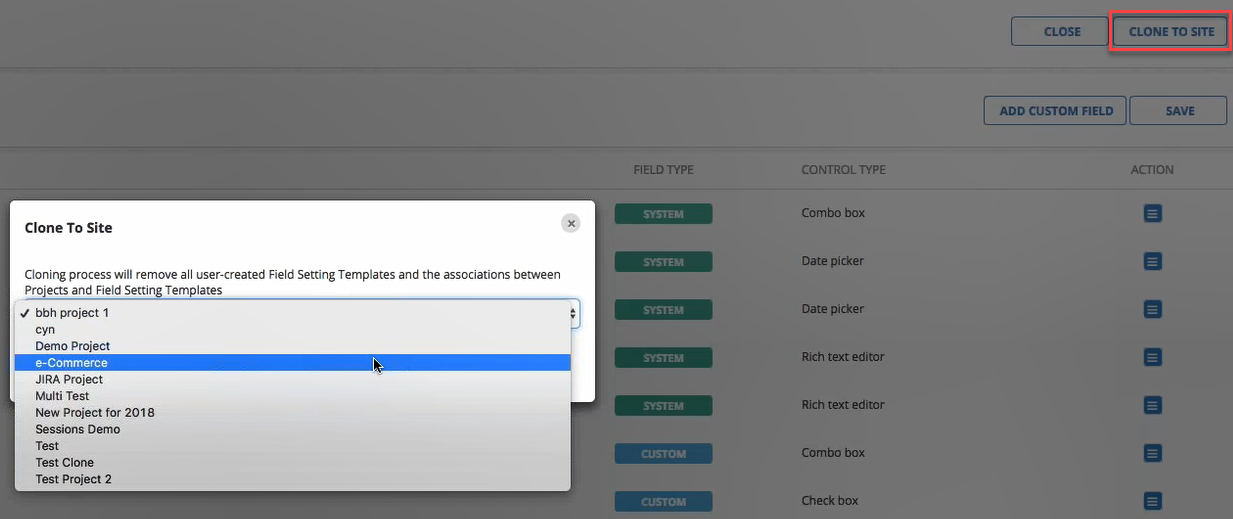
Task: Close the Clone To Site dialog
Action: (571, 224)
